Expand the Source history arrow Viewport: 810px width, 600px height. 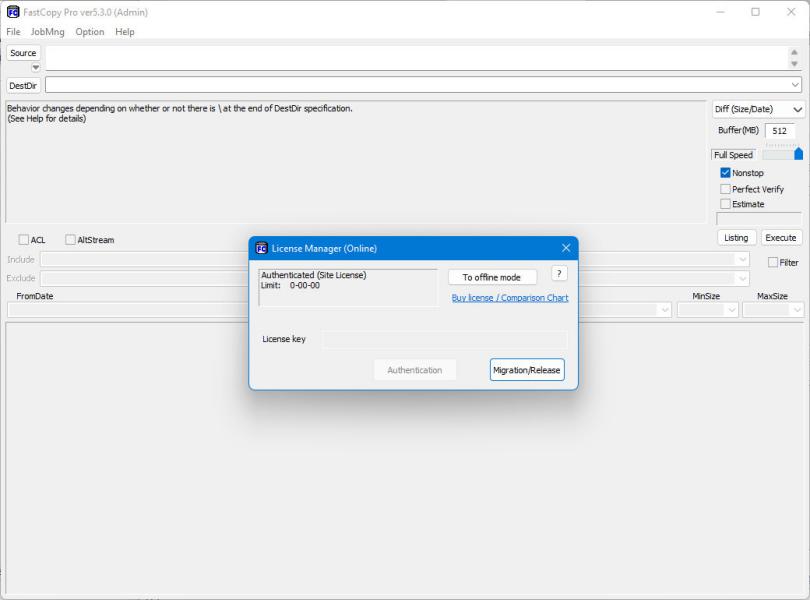[x=35, y=67]
